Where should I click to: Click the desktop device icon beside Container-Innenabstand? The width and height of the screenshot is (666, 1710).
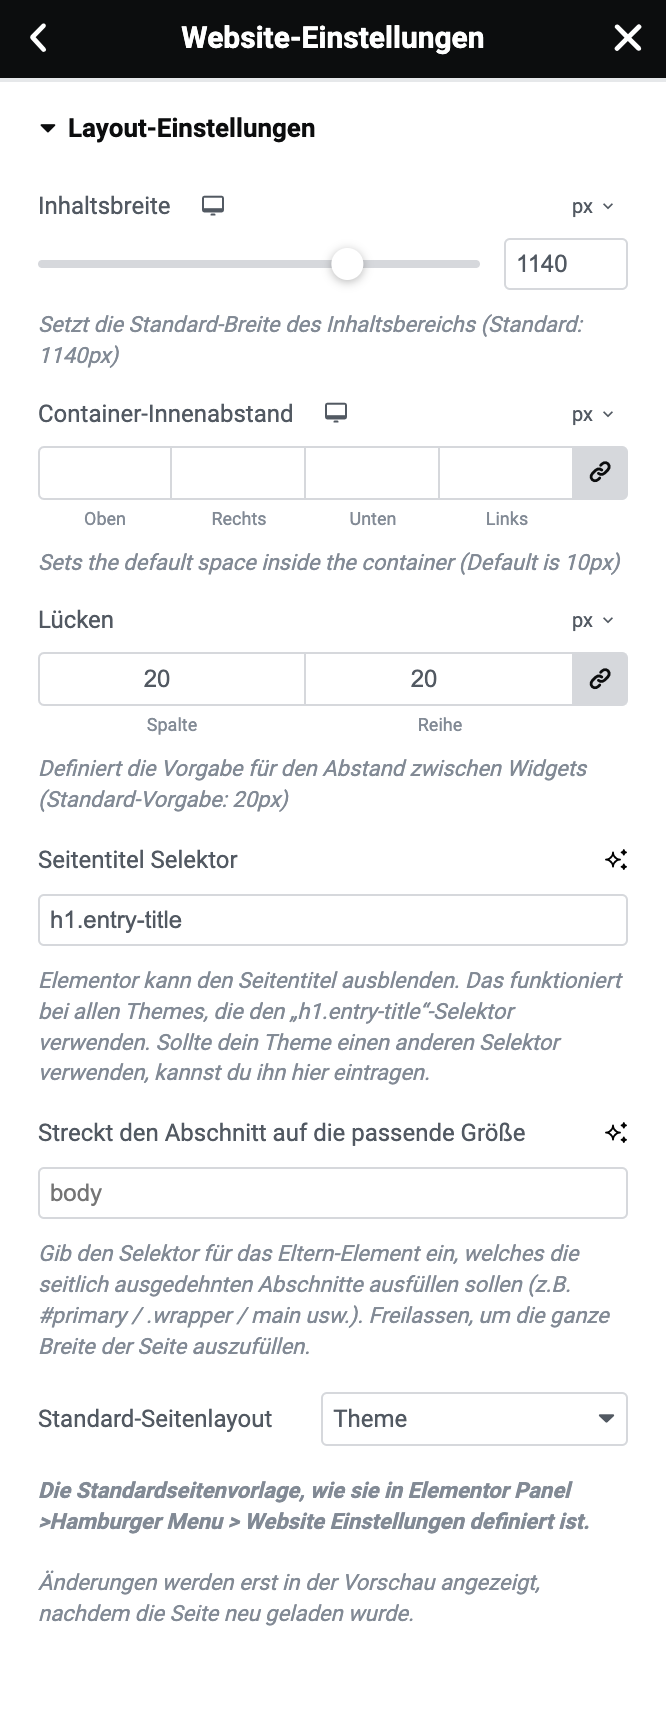coord(336,413)
